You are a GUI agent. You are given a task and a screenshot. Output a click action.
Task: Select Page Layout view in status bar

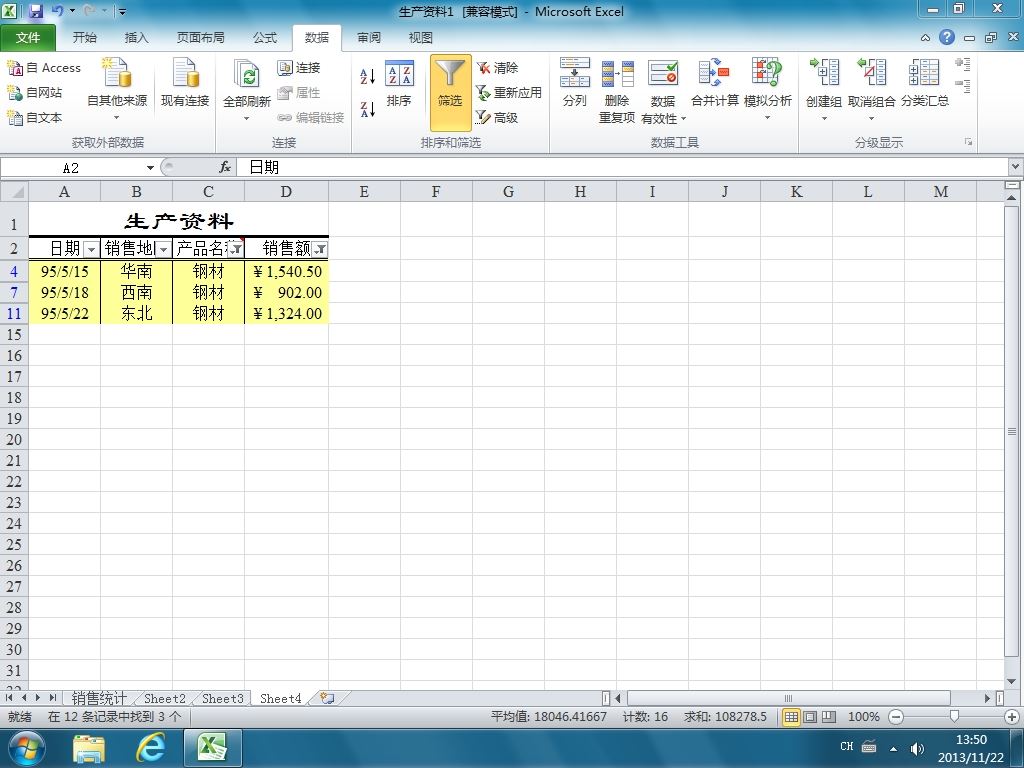pyautogui.click(x=810, y=717)
